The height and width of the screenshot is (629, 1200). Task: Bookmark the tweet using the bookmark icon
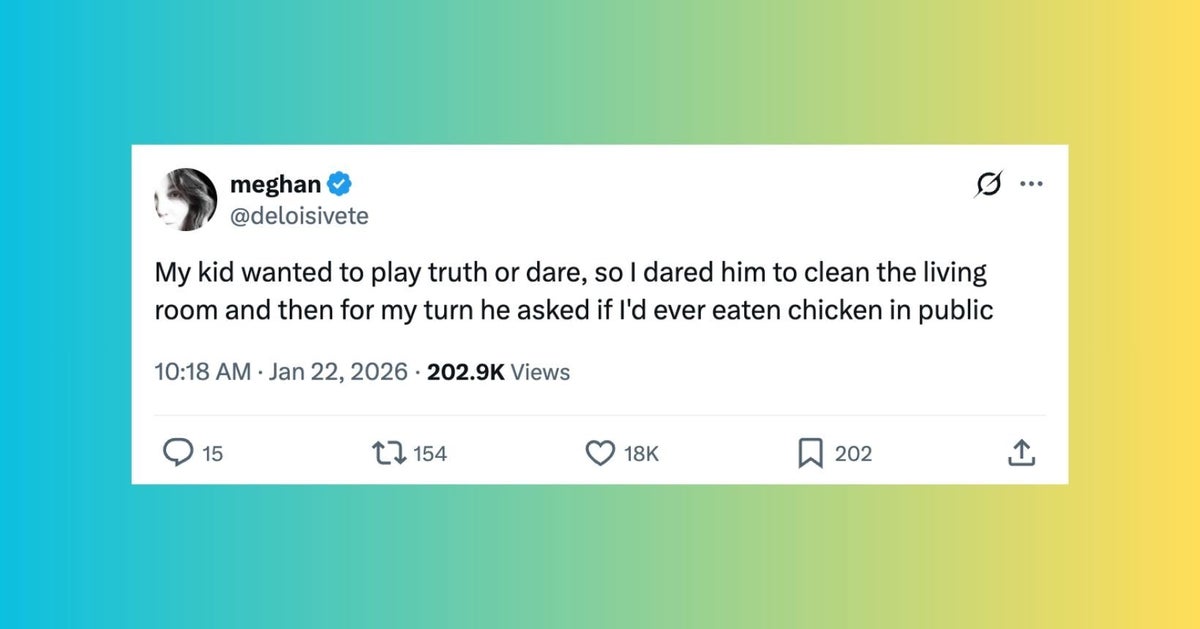[809, 453]
